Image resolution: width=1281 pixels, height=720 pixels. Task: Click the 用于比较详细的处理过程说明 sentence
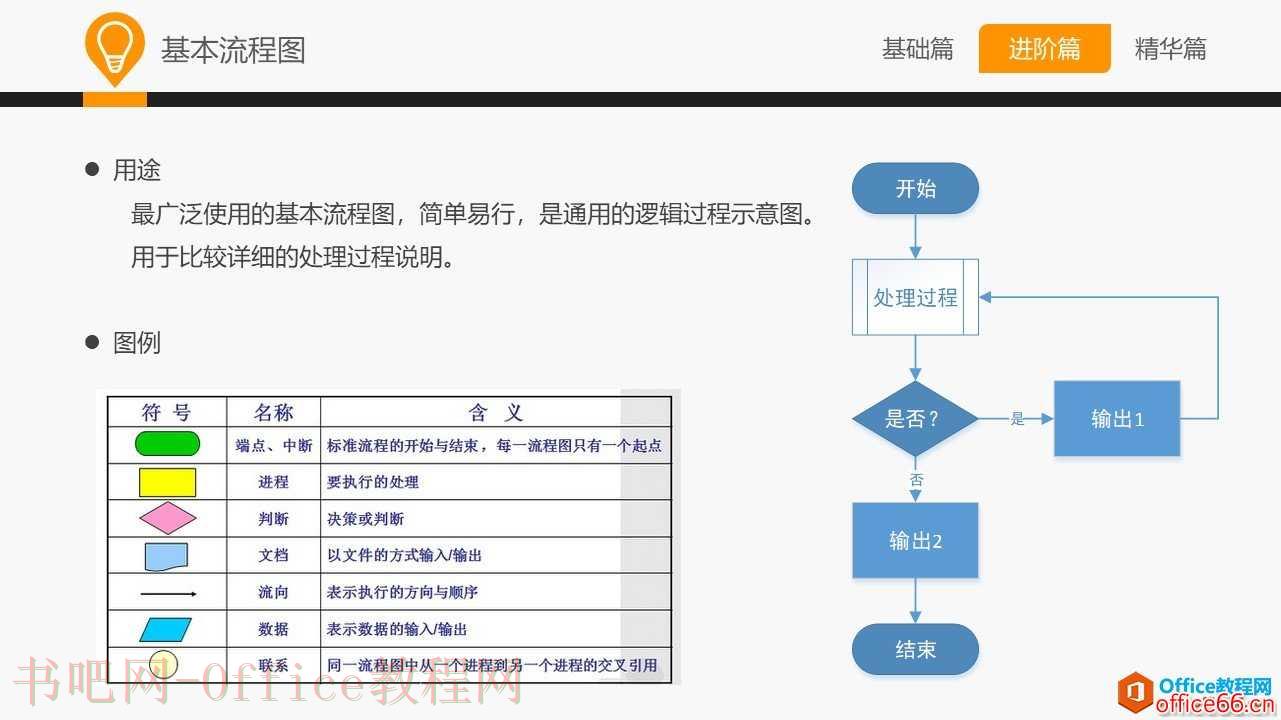pos(294,257)
